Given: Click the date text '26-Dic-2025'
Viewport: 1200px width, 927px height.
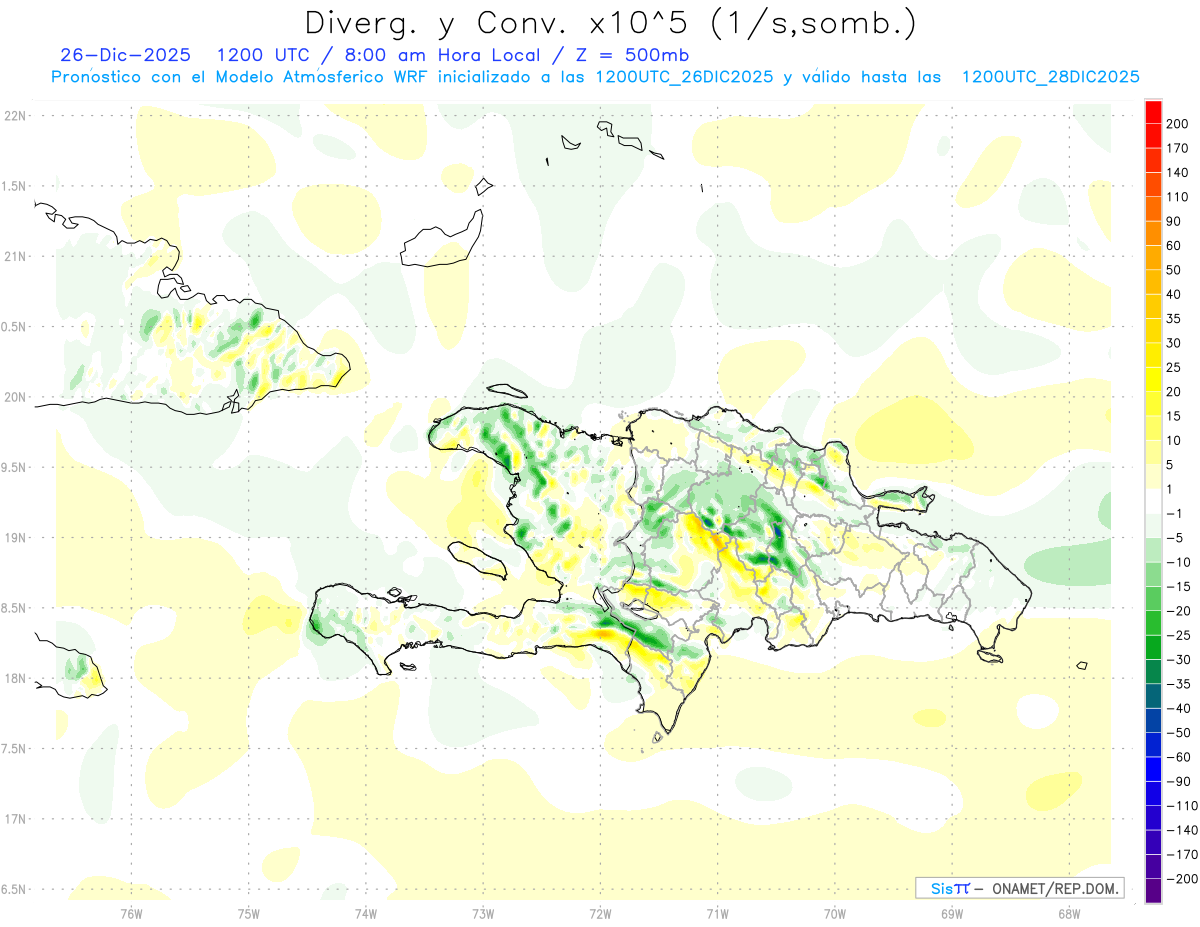Looking at the screenshot, I should 125,55.
